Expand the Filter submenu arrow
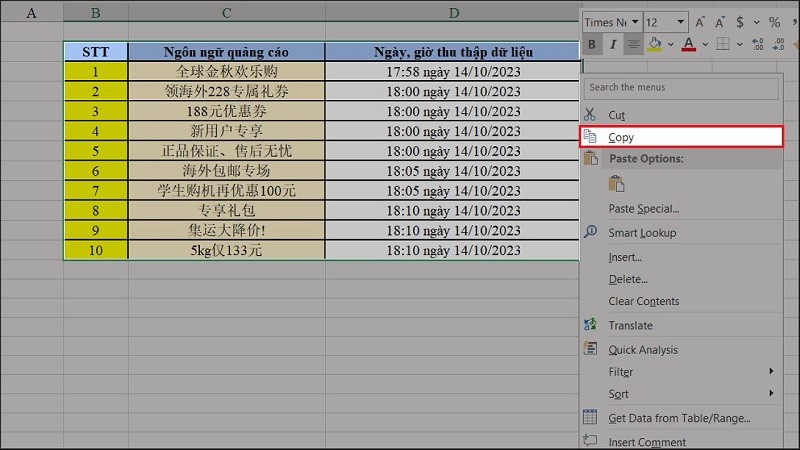The height and width of the screenshot is (450, 800). [x=771, y=371]
